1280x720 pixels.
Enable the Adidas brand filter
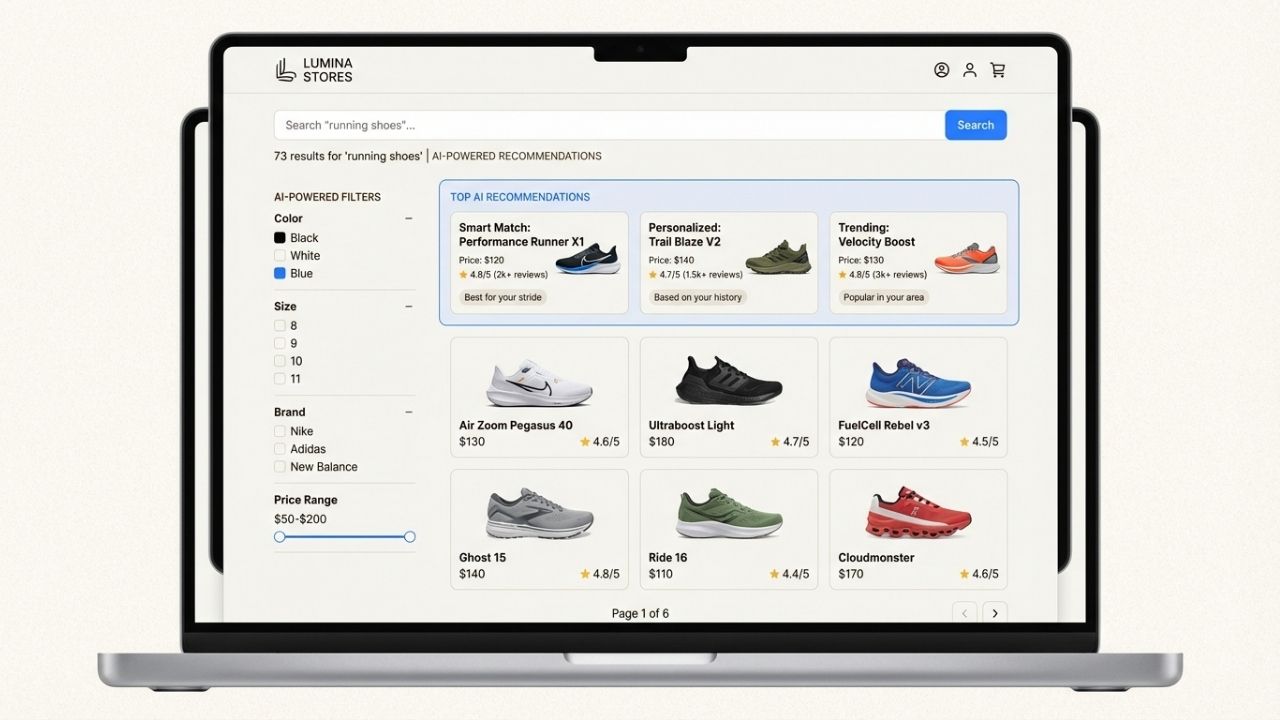(280, 450)
